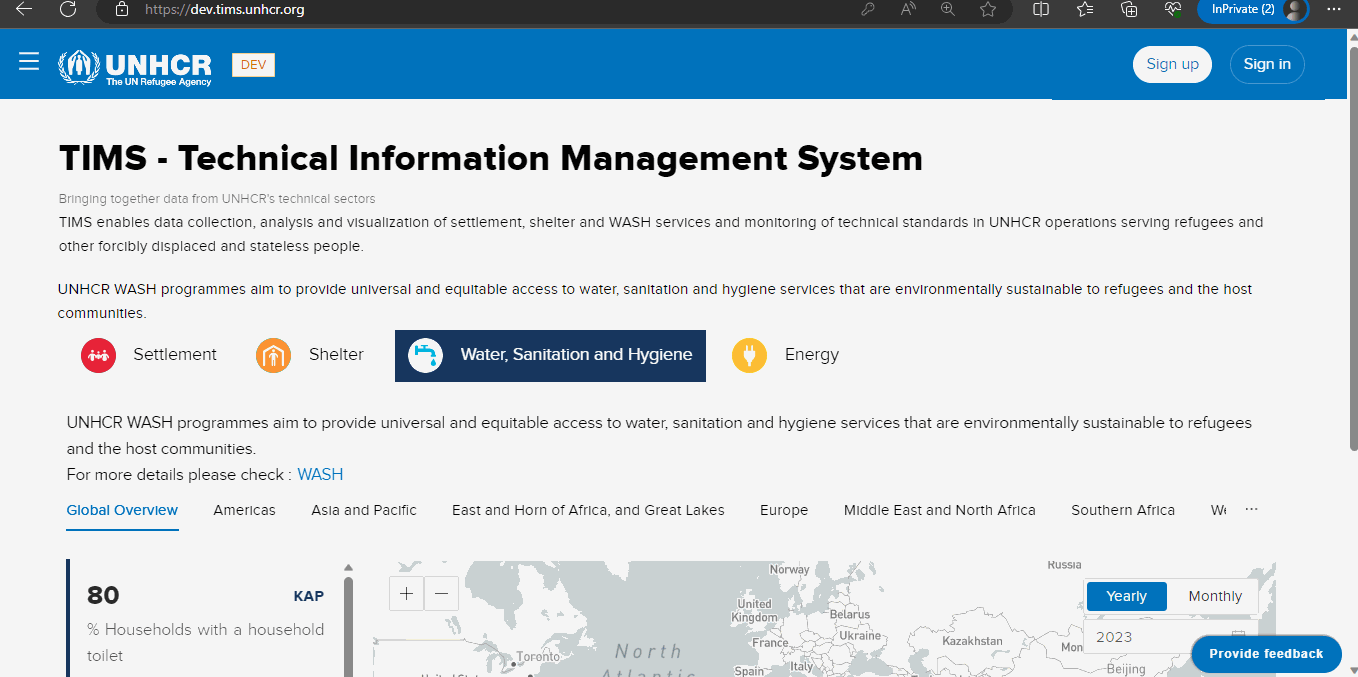
Task: Click the Energy plug icon
Action: click(x=749, y=355)
